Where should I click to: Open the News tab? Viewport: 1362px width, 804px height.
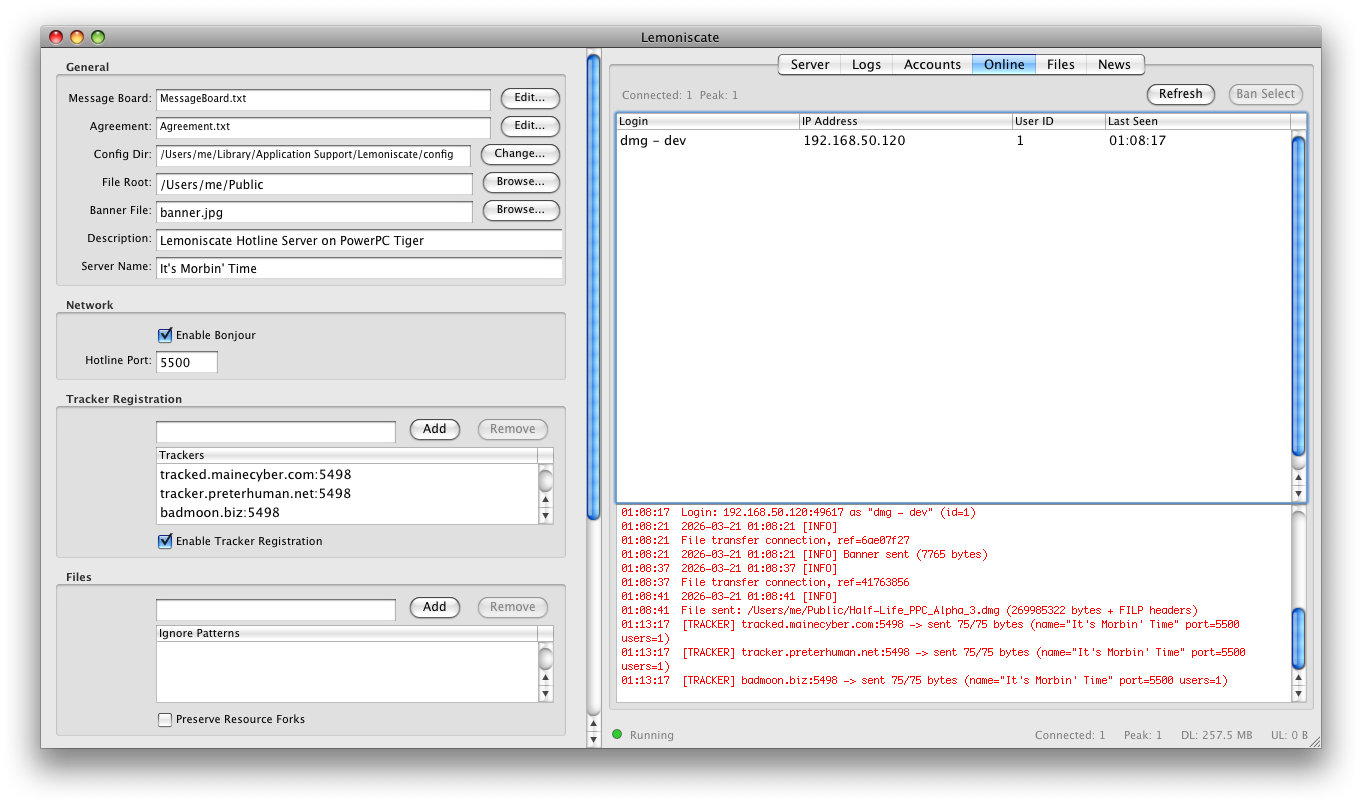(x=1114, y=64)
